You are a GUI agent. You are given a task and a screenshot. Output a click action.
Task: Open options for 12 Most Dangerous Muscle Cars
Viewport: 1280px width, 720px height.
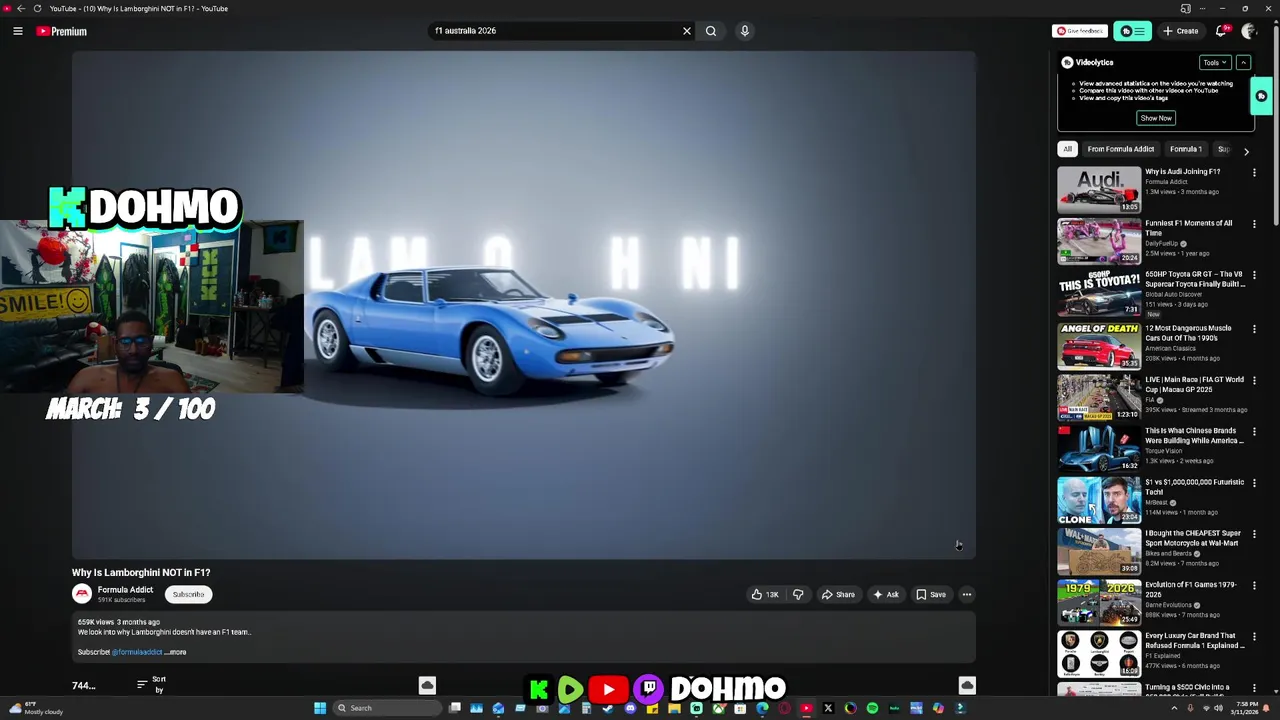point(1254,329)
